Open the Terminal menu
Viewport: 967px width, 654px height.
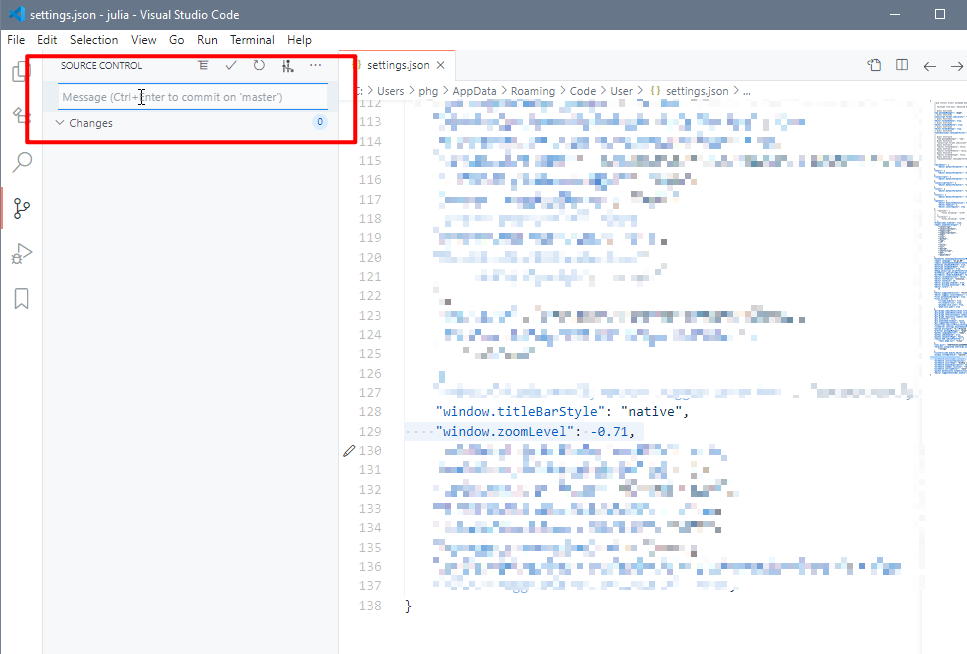click(x=252, y=40)
